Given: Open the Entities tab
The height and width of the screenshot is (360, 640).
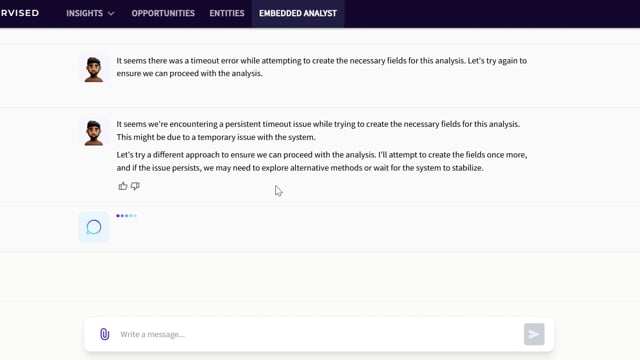Looking at the screenshot, I should click(227, 13).
